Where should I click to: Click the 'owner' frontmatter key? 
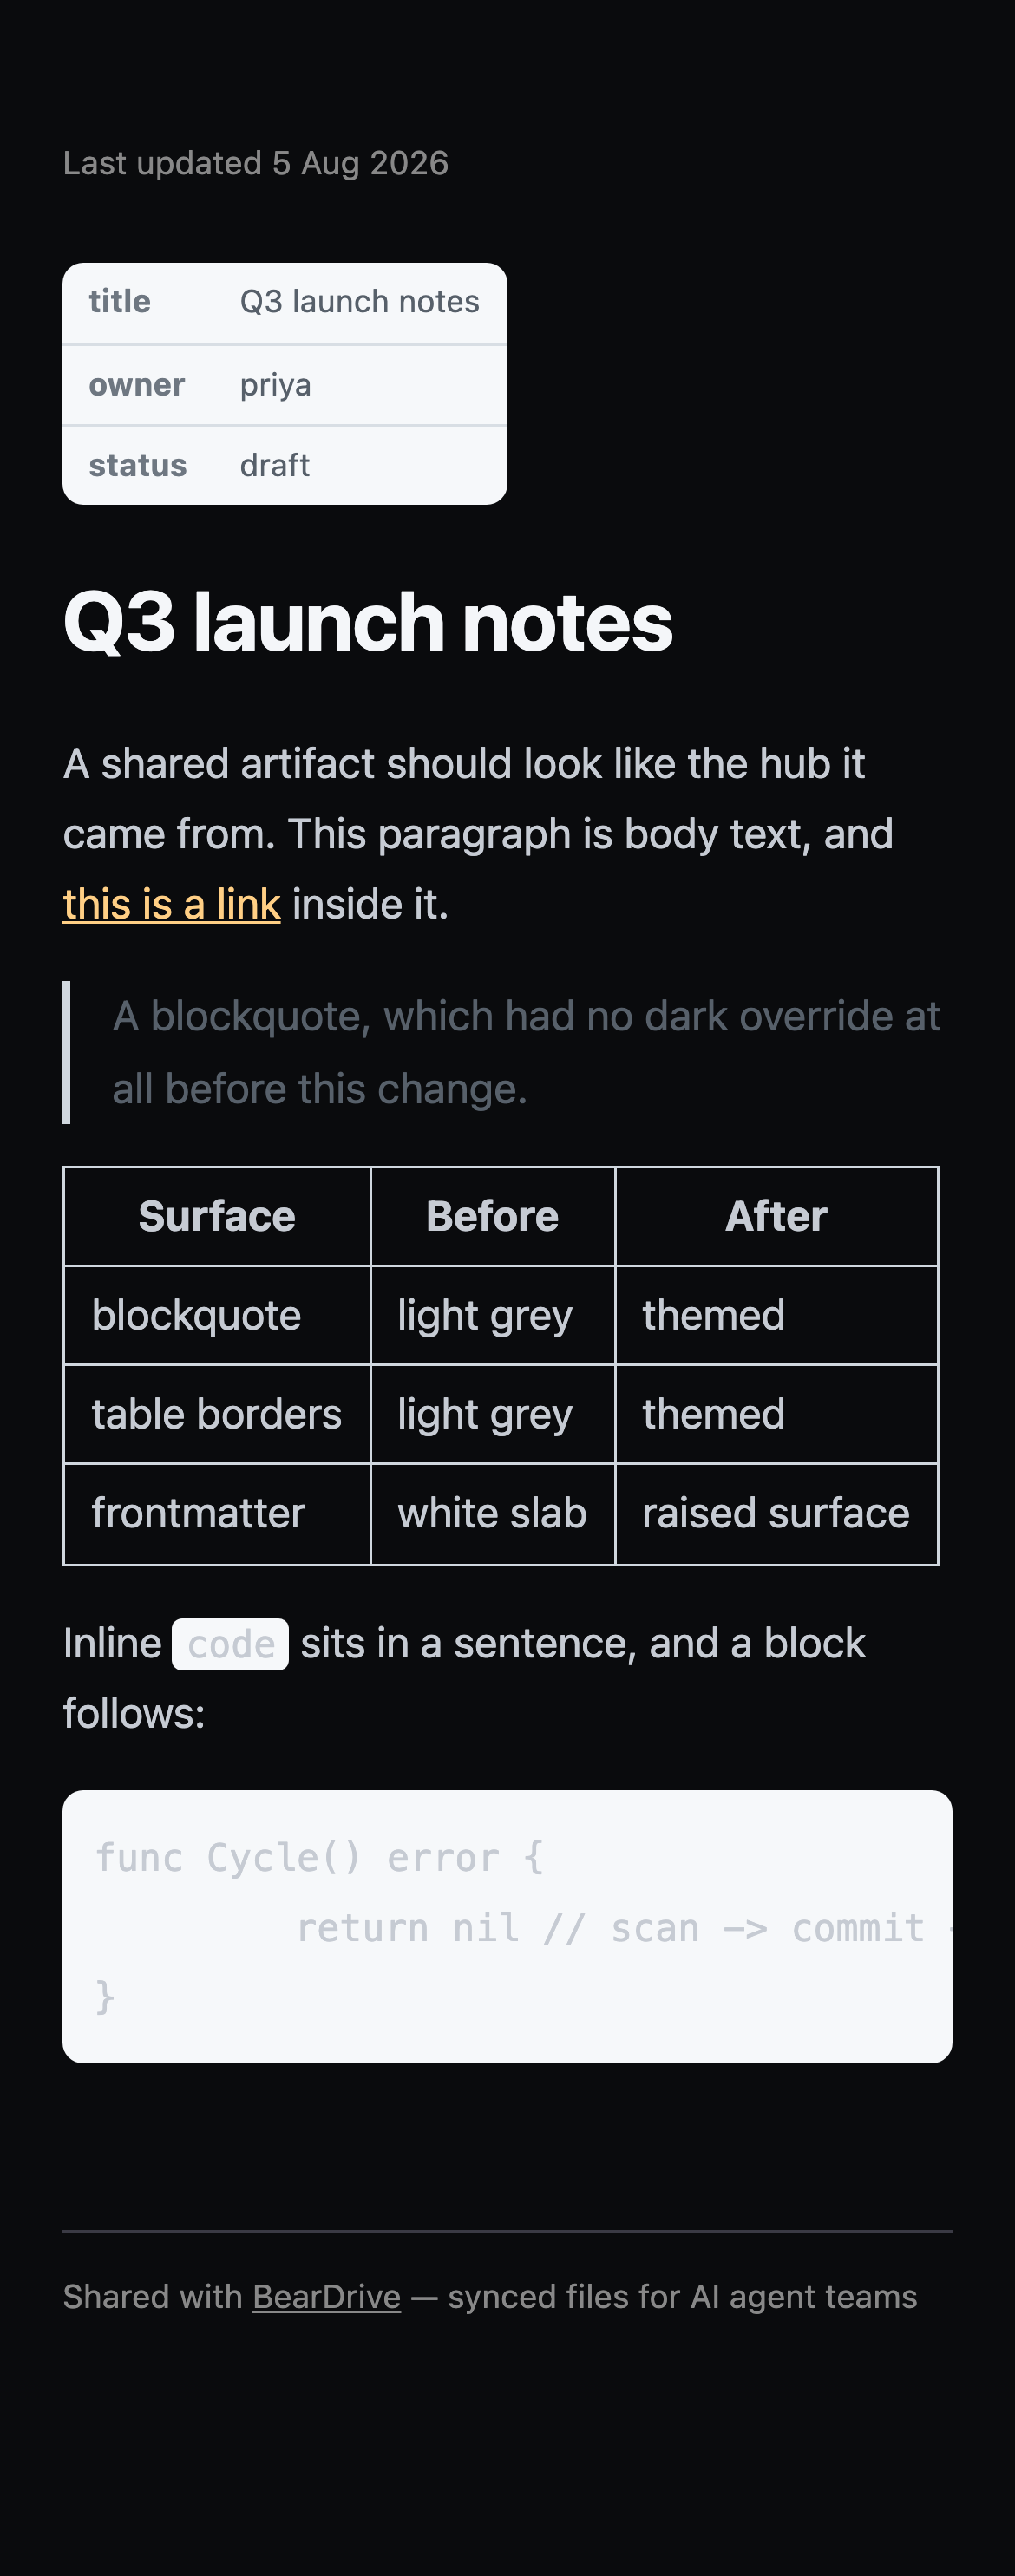tap(137, 385)
